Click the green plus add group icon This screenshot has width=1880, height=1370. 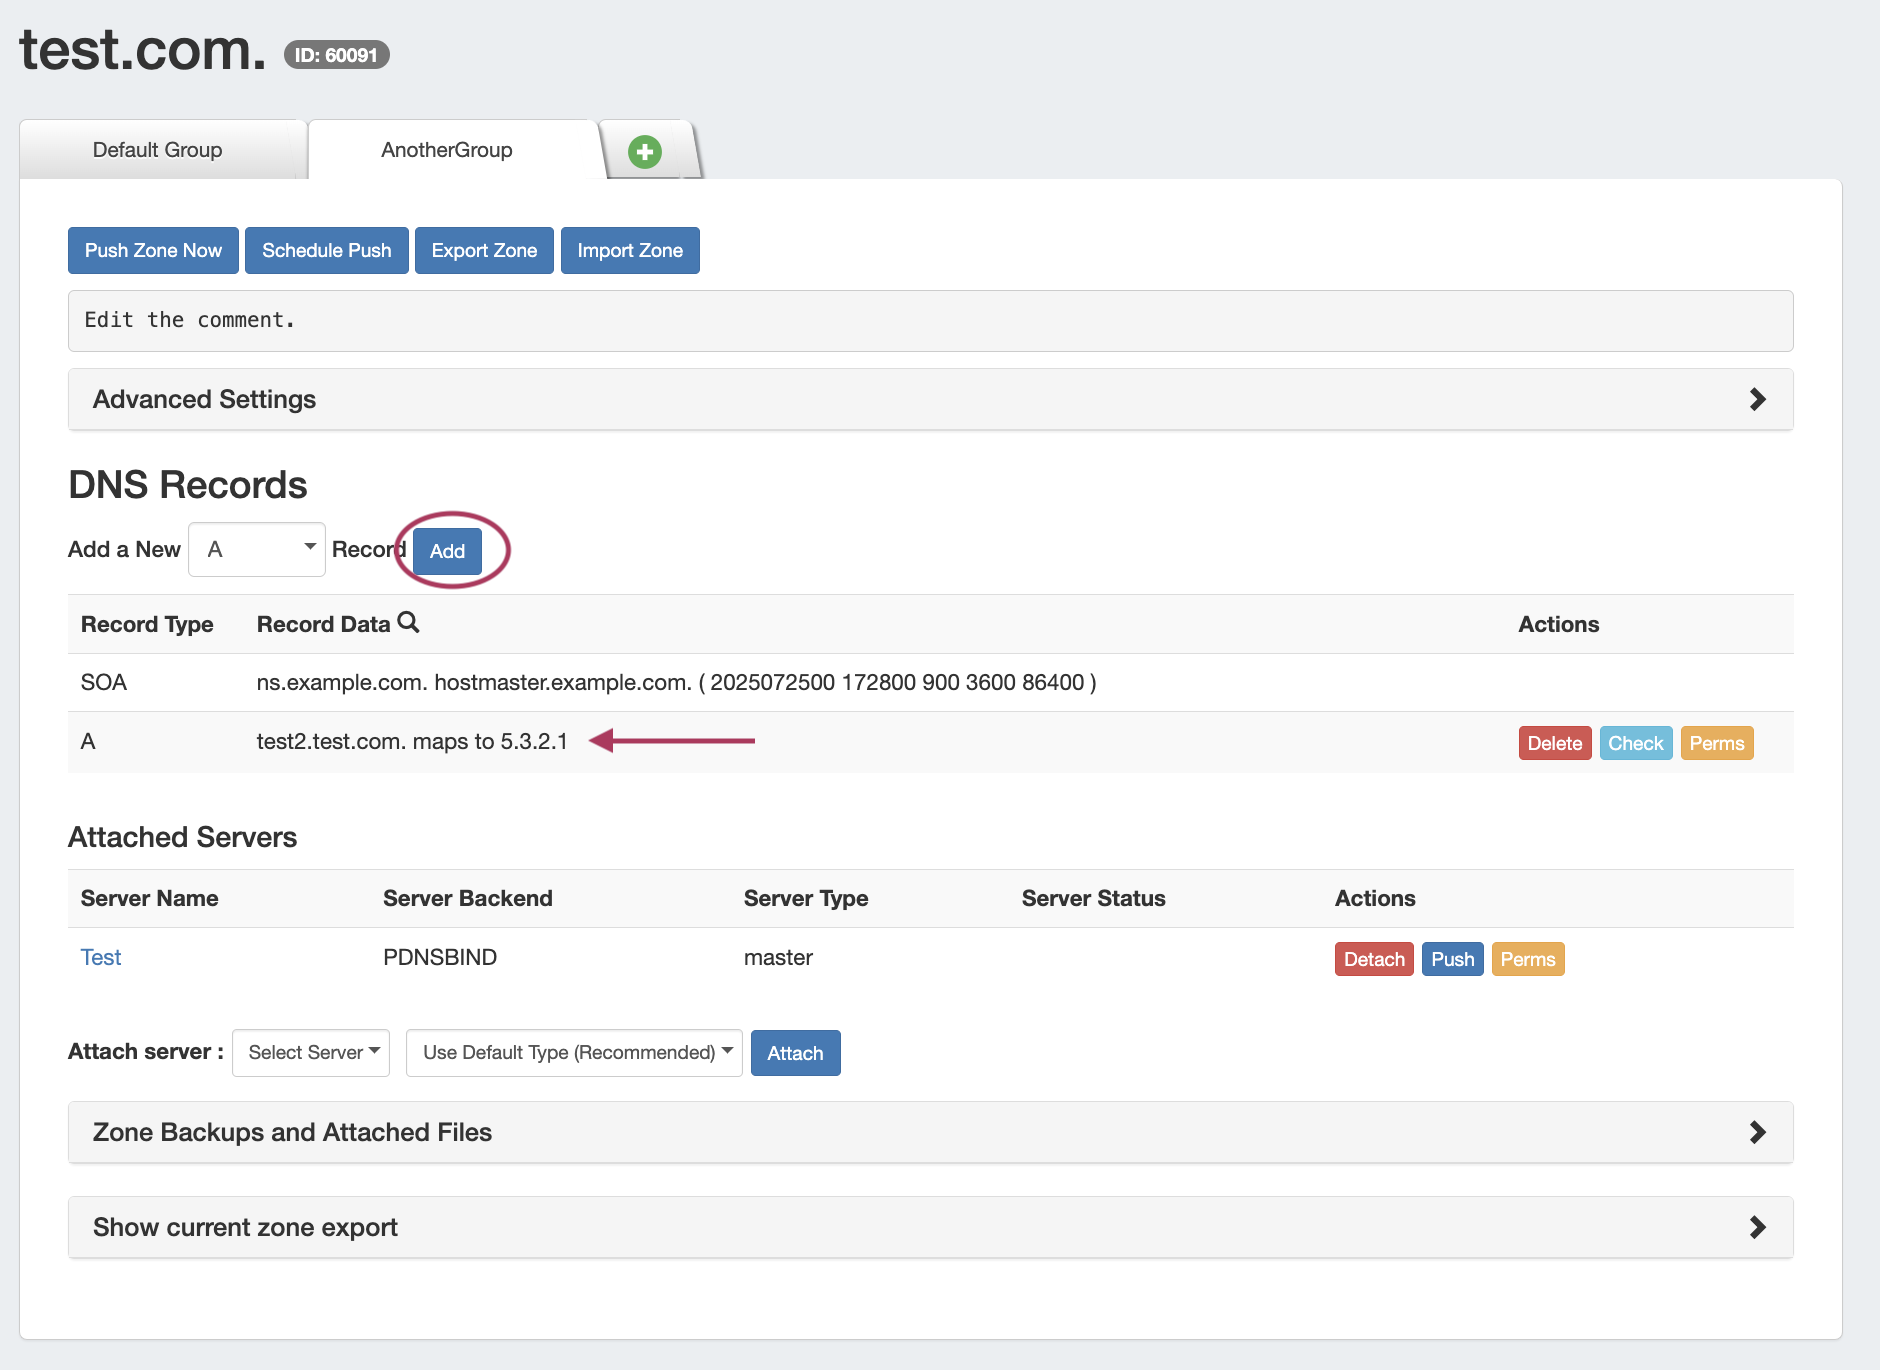pos(644,152)
